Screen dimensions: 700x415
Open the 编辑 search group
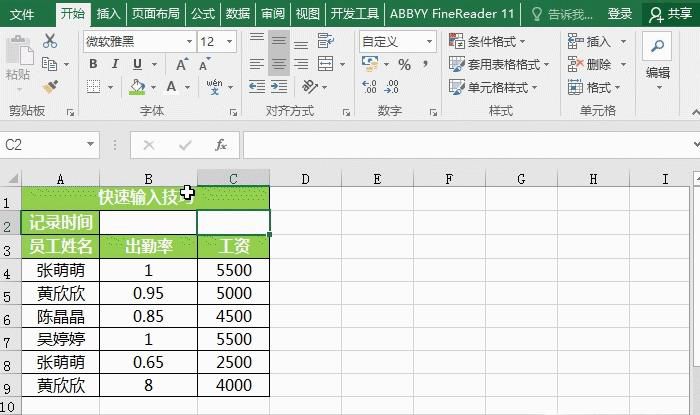pyautogui.click(x=658, y=62)
